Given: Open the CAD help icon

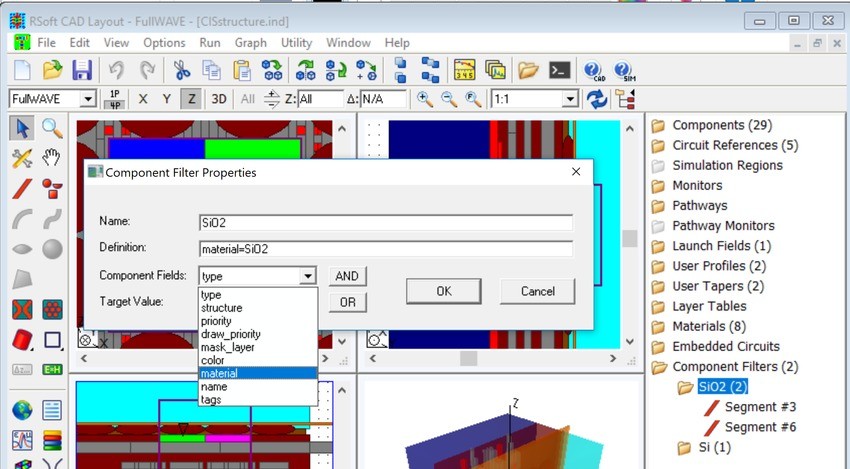Looking at the screenshot, I should [594, 70].
